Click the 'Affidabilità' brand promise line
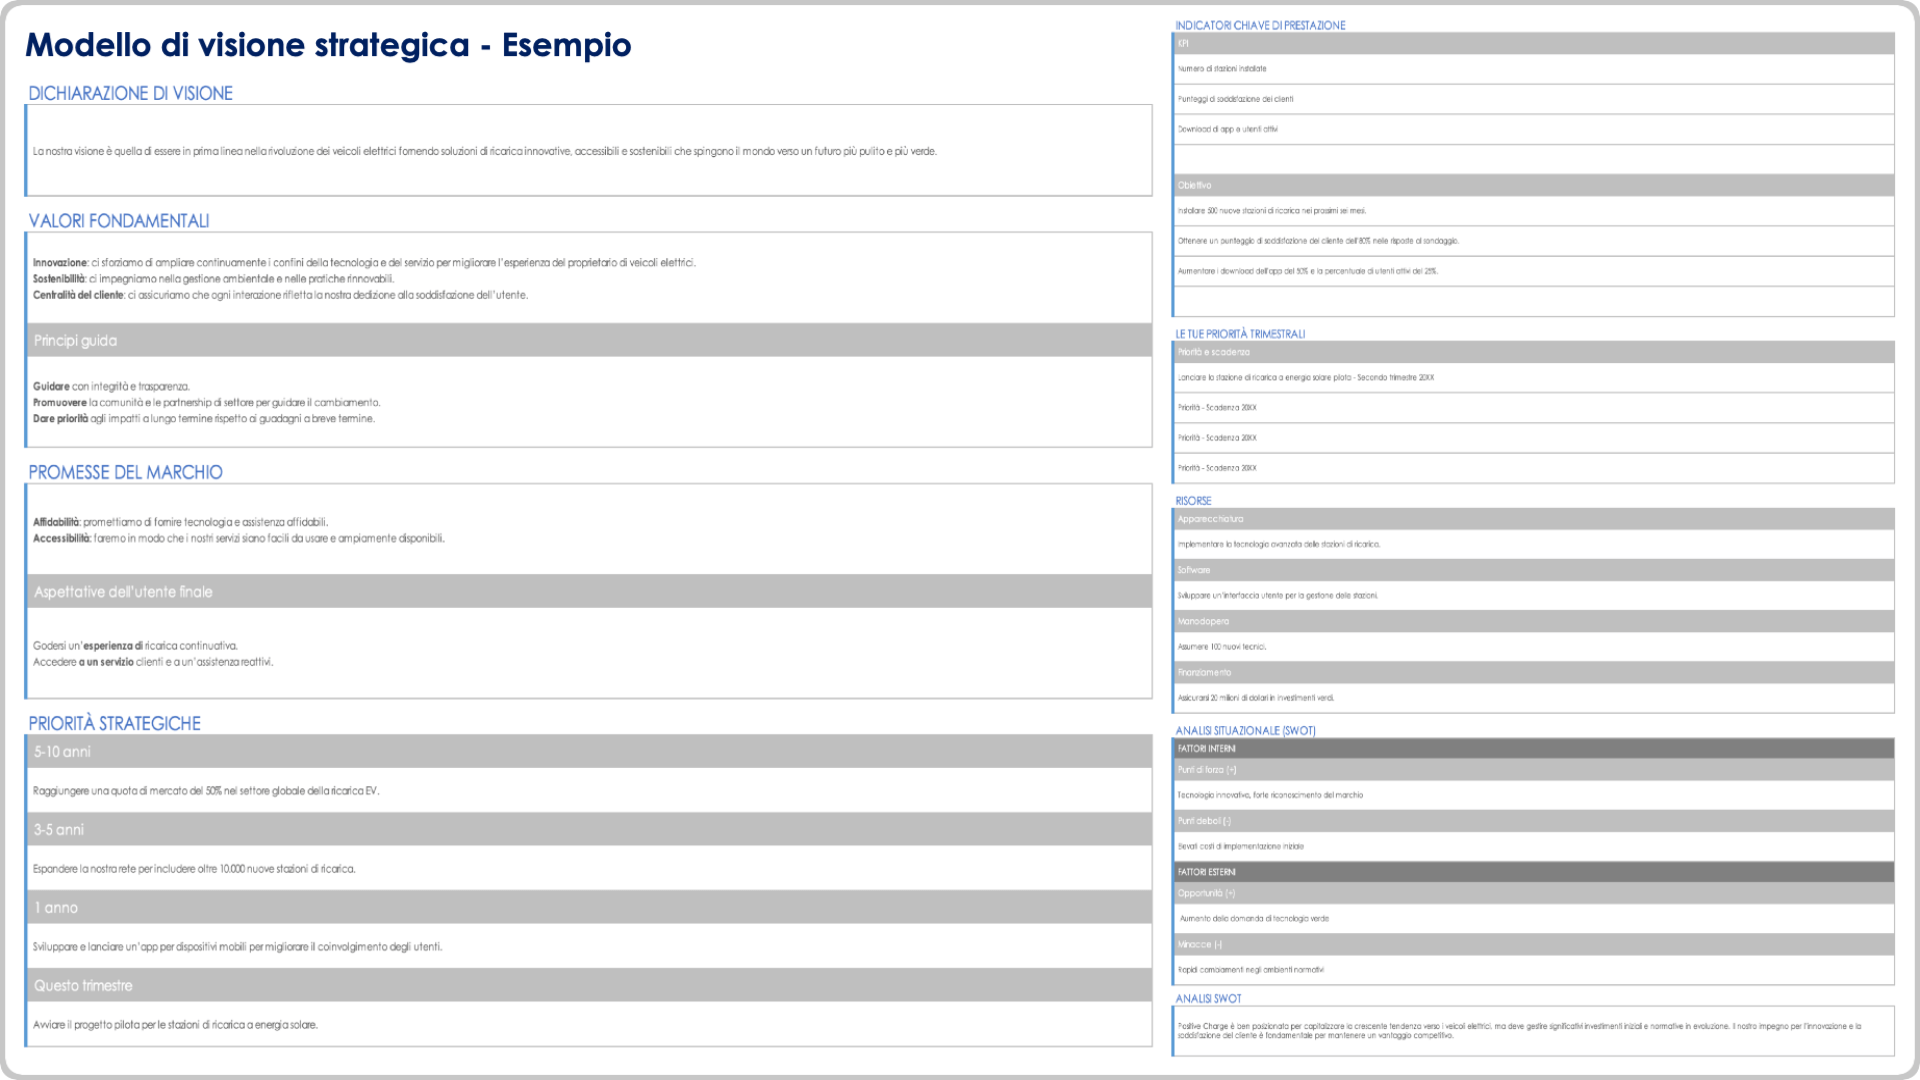Screen dimensions: 1920x1080 coord(180,522)
